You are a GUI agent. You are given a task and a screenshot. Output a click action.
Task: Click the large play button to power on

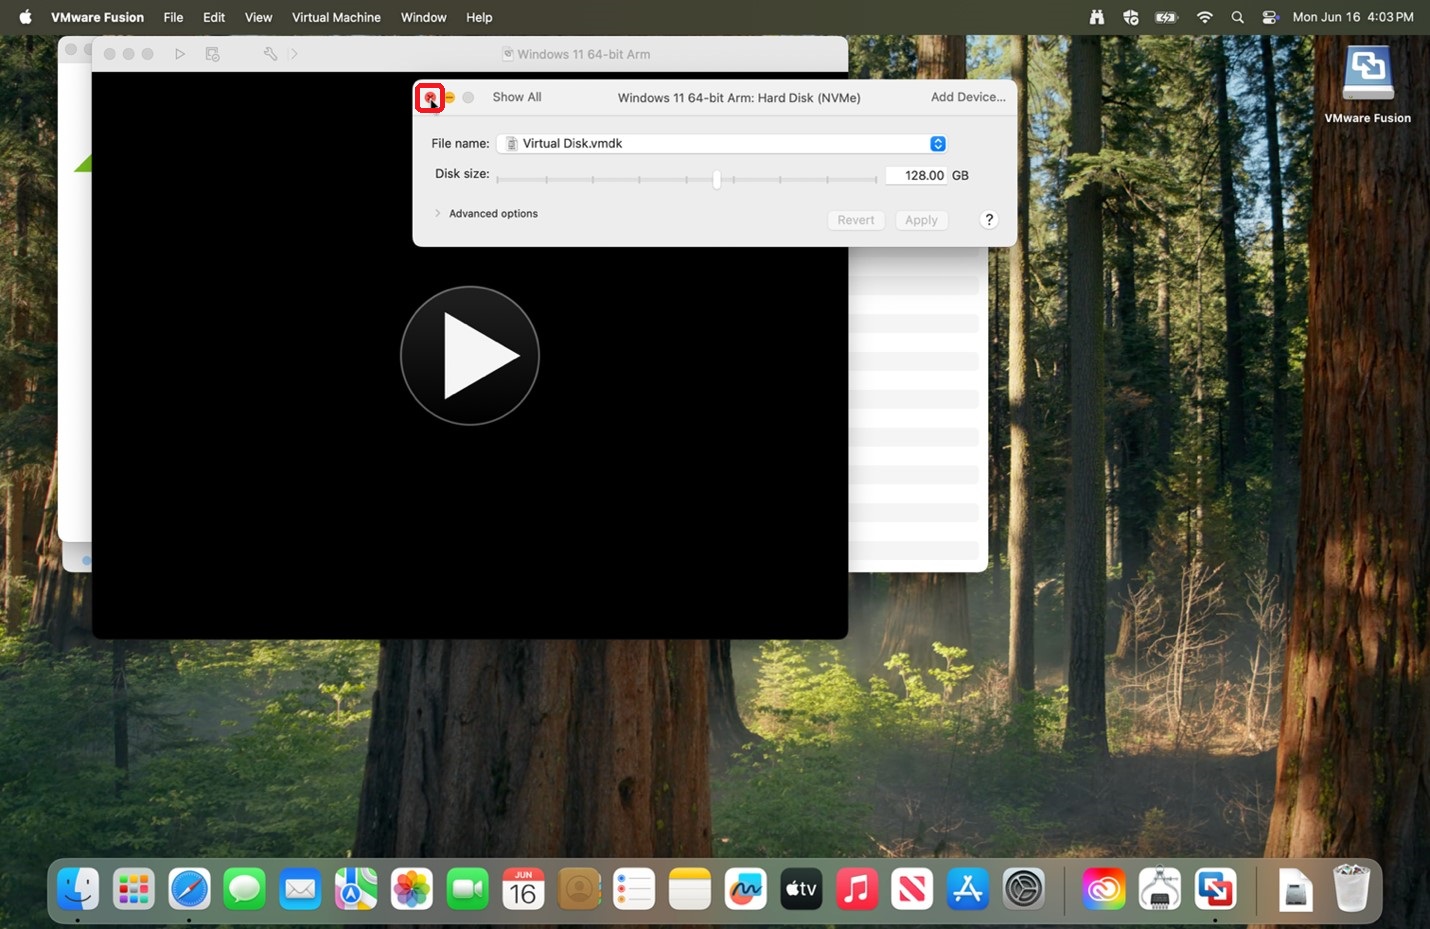[470, 356]
